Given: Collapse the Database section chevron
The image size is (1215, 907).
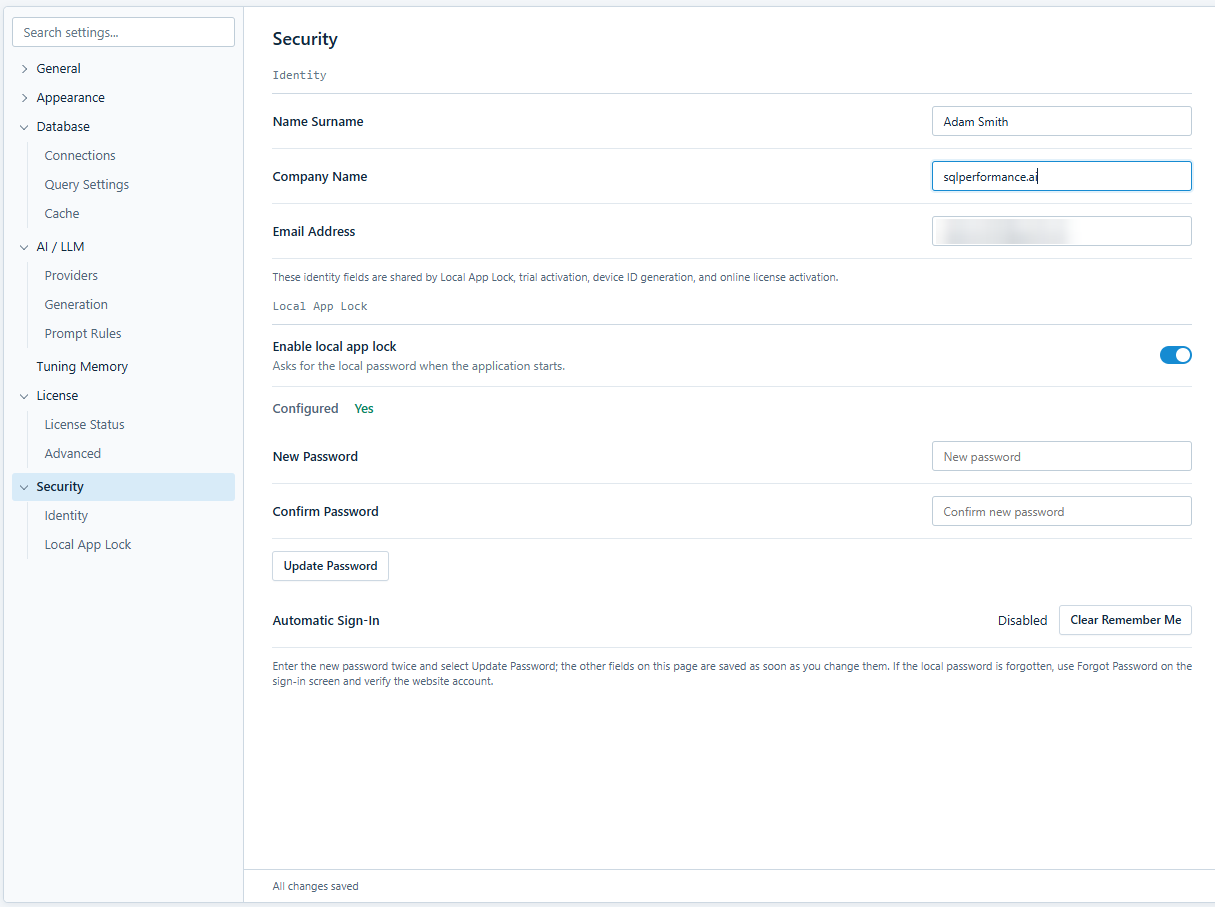Looking at the screenshot, I should tap(24, 127).
